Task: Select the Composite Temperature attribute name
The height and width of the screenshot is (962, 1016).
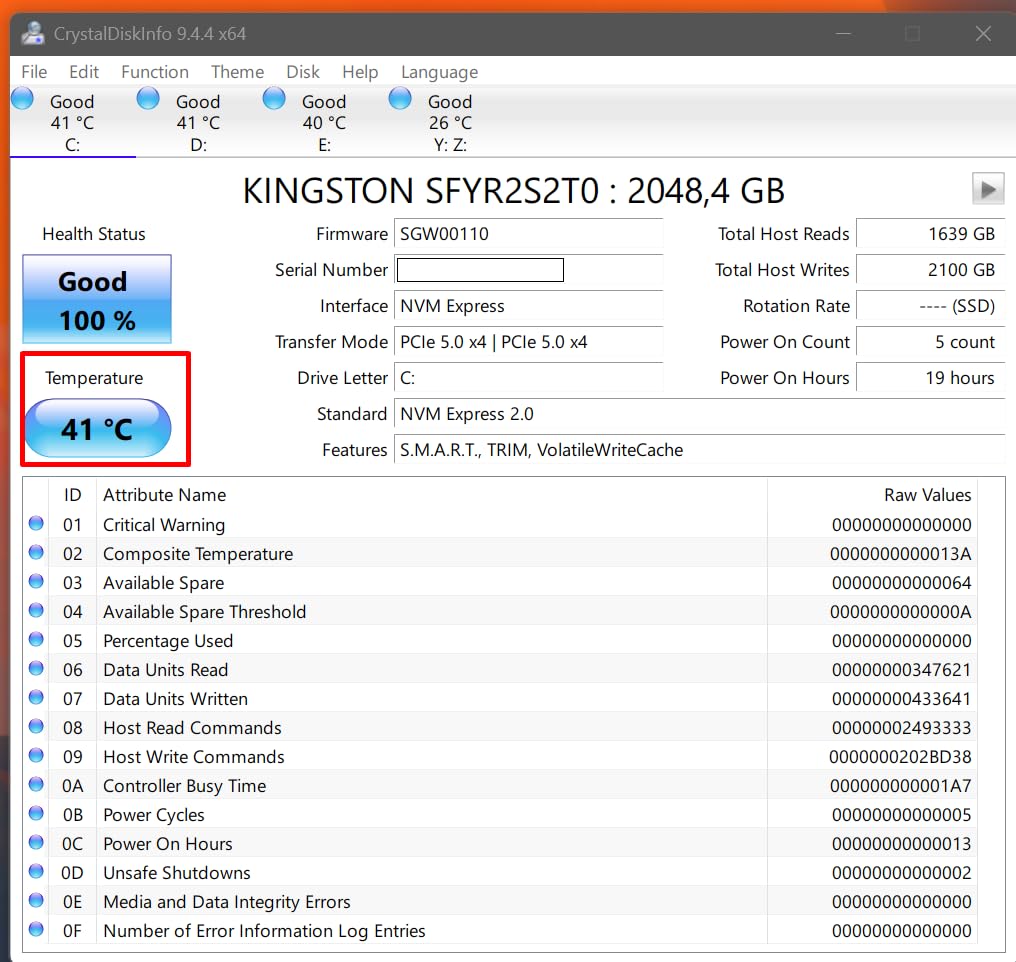Action: coord(198,554)
